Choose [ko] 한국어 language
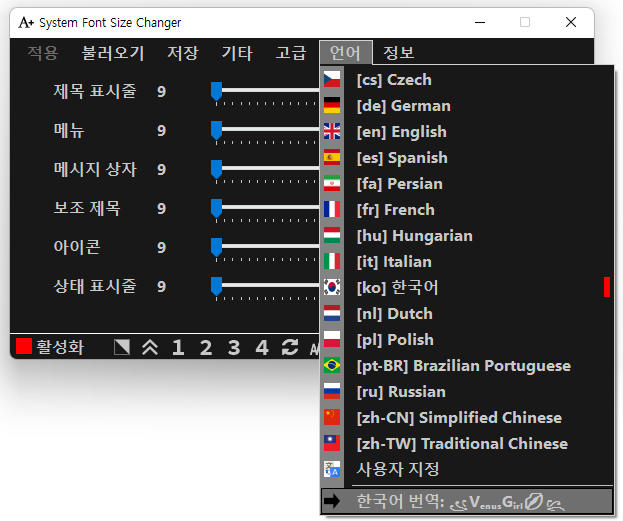 coord(467,288)
